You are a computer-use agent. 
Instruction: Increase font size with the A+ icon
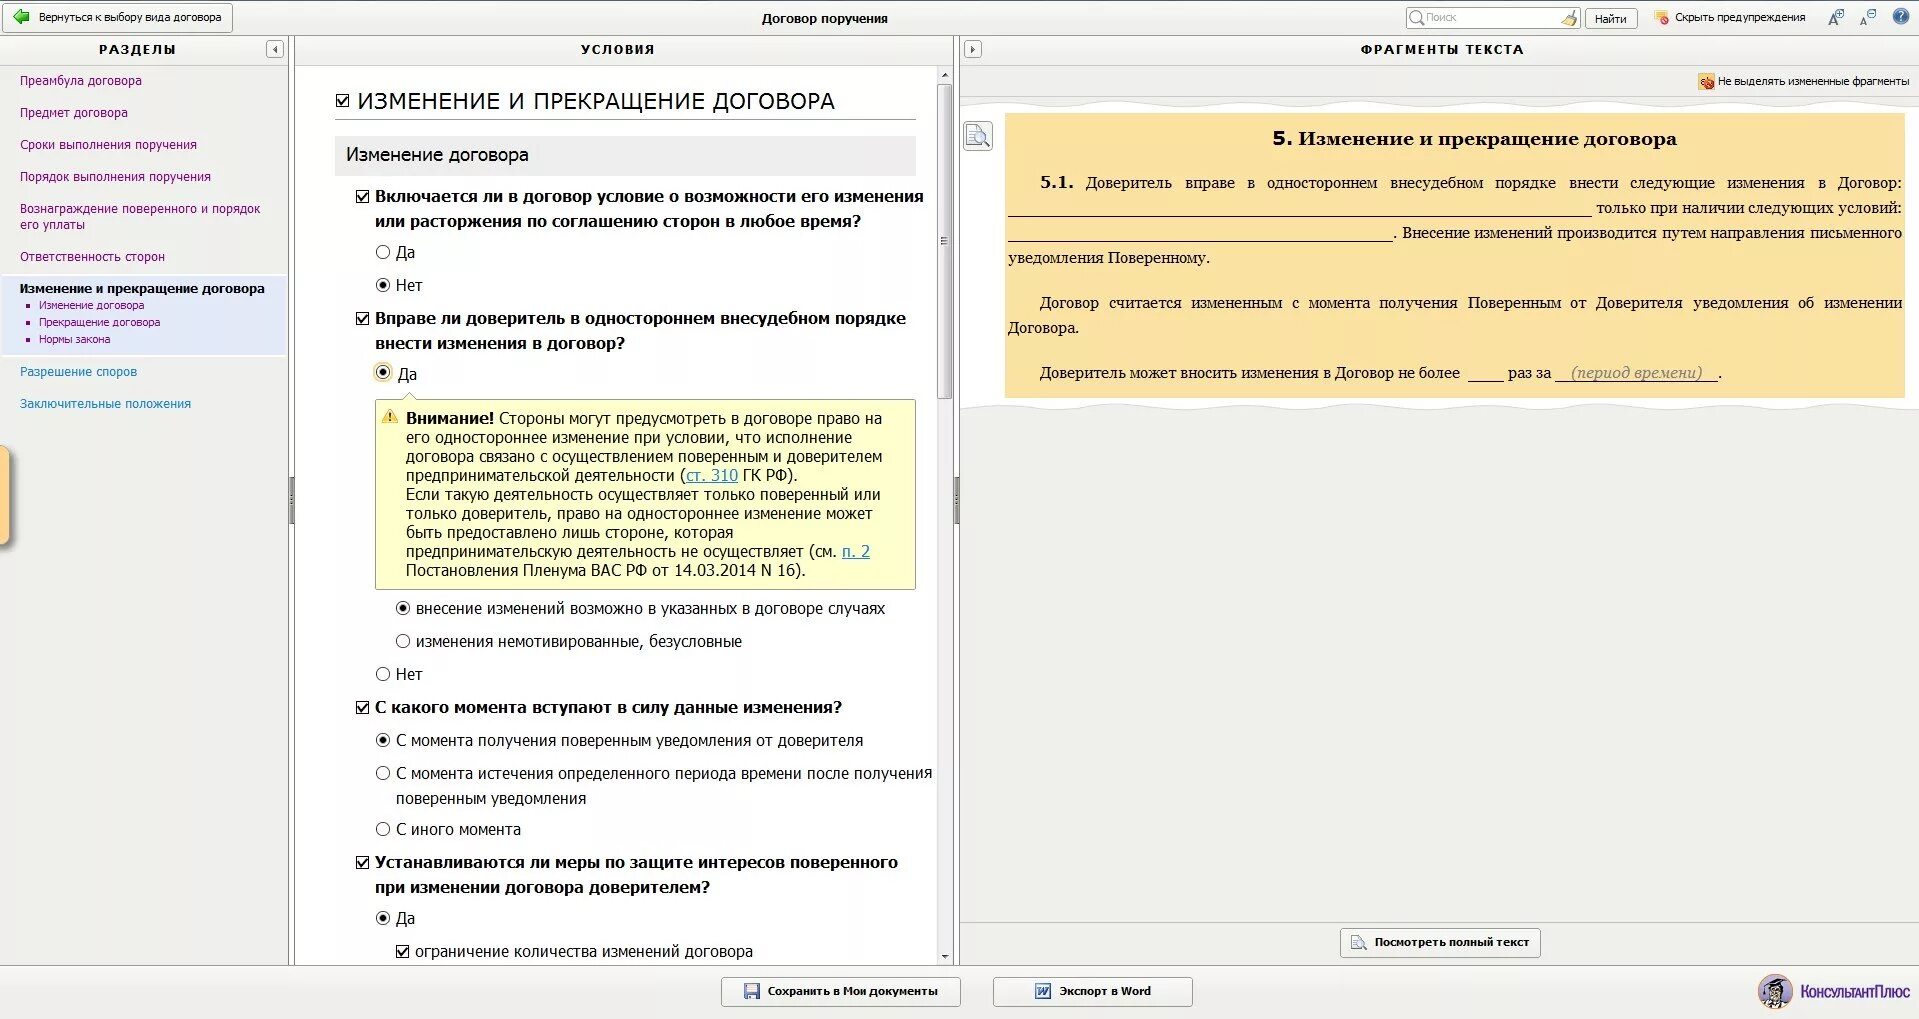point(1836,17)
